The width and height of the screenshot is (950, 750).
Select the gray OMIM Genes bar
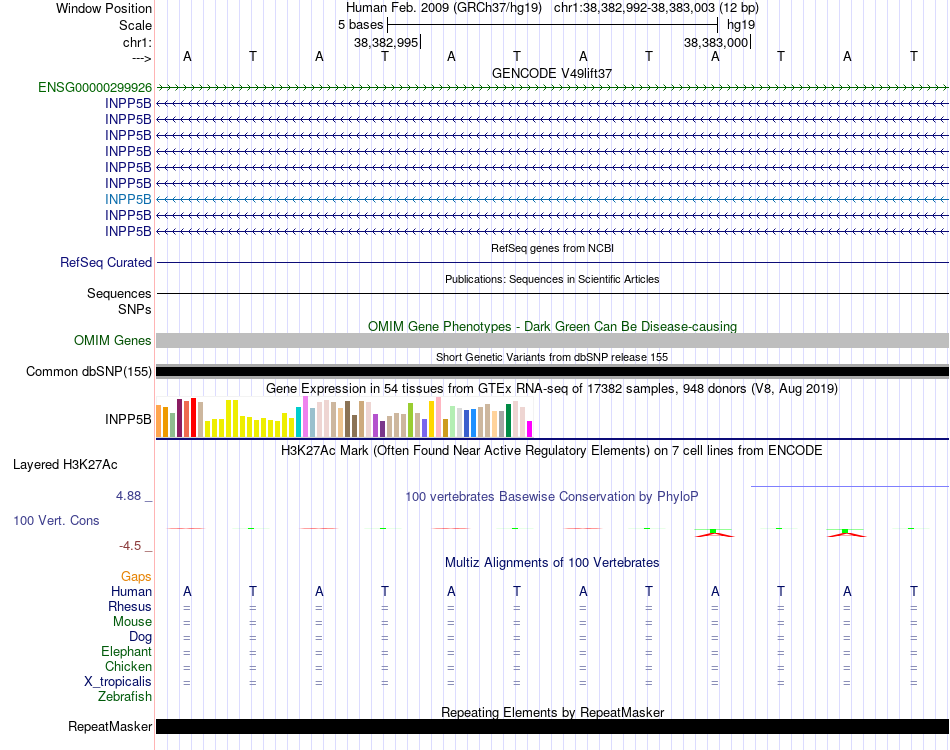(x=552, y=340)
